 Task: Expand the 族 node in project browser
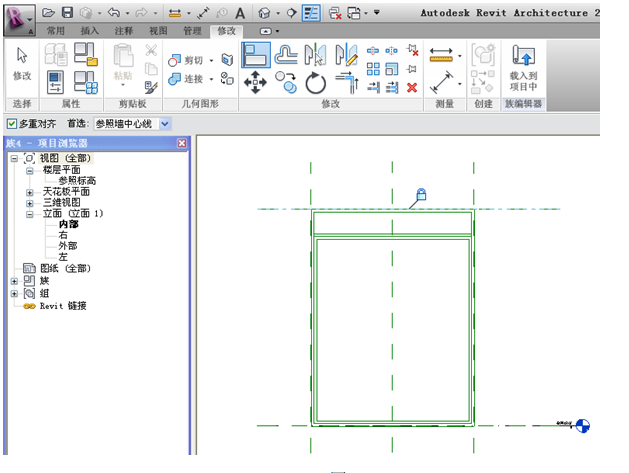(14, 281)
